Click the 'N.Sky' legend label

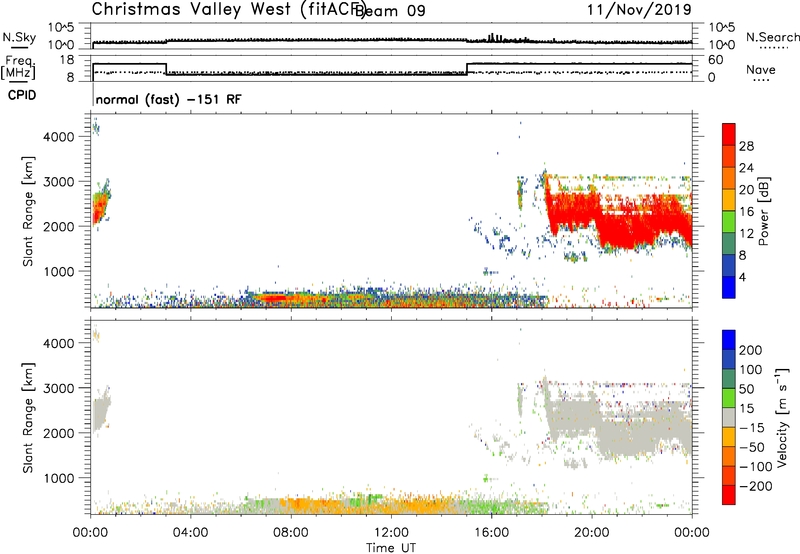point(19,37)
